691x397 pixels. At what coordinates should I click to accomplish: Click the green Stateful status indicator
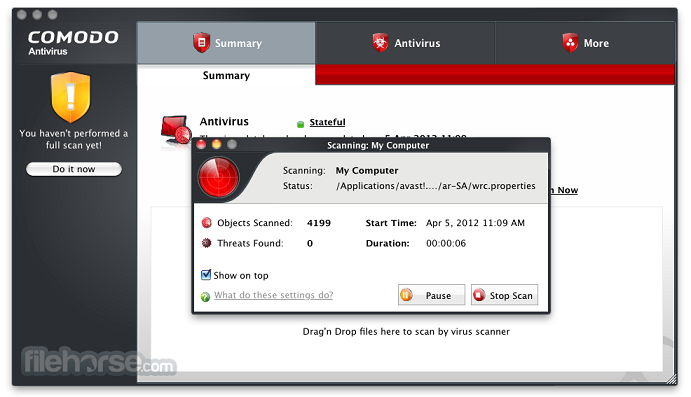pos(301,124)
